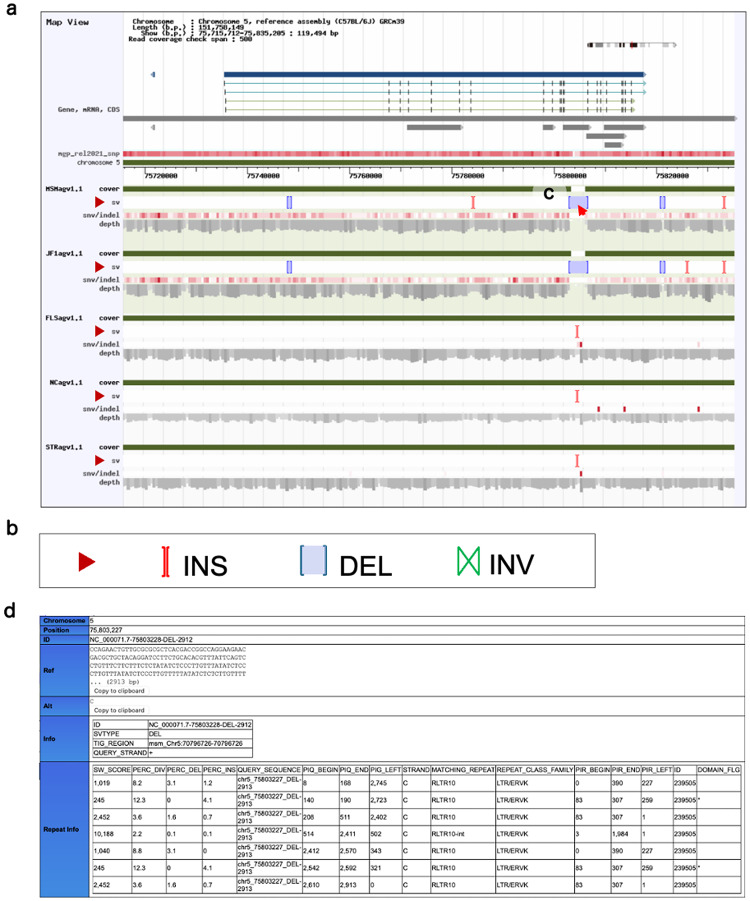Click the red triangle beside NCagv1.1 sv

tap(99, 396)
